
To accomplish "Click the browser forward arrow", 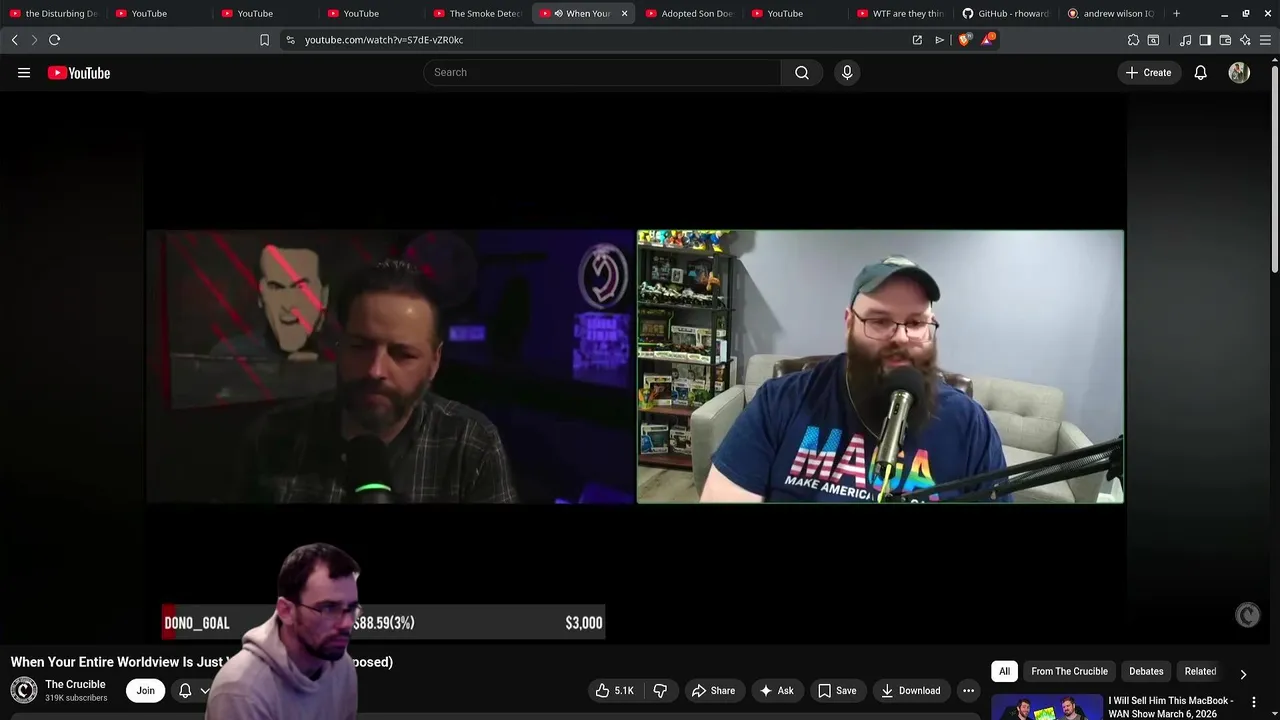I will (34, 40).
